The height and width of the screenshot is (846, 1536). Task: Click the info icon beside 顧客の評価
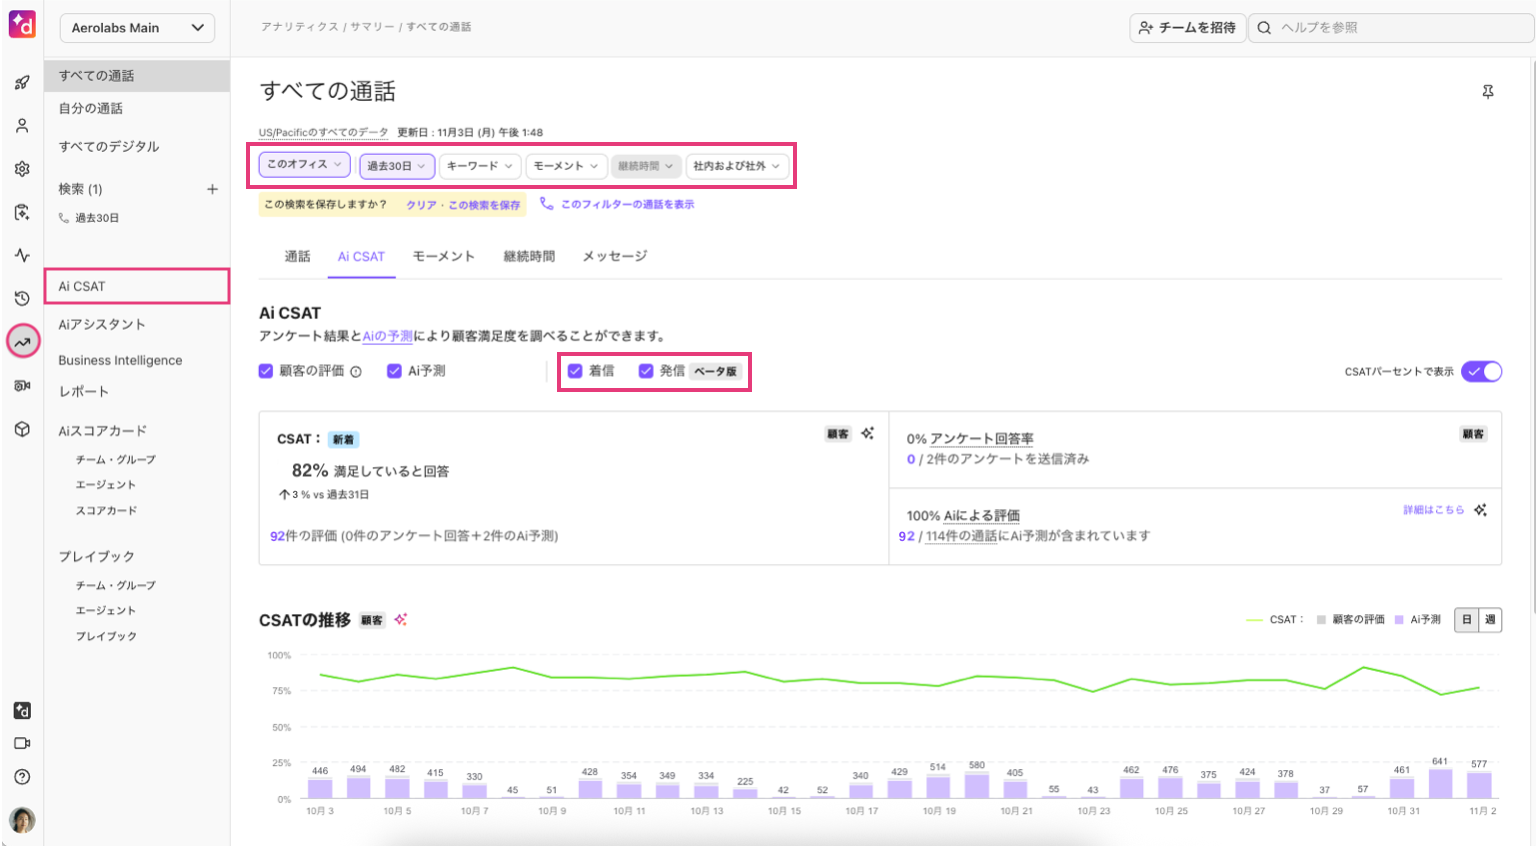point(356,372)
